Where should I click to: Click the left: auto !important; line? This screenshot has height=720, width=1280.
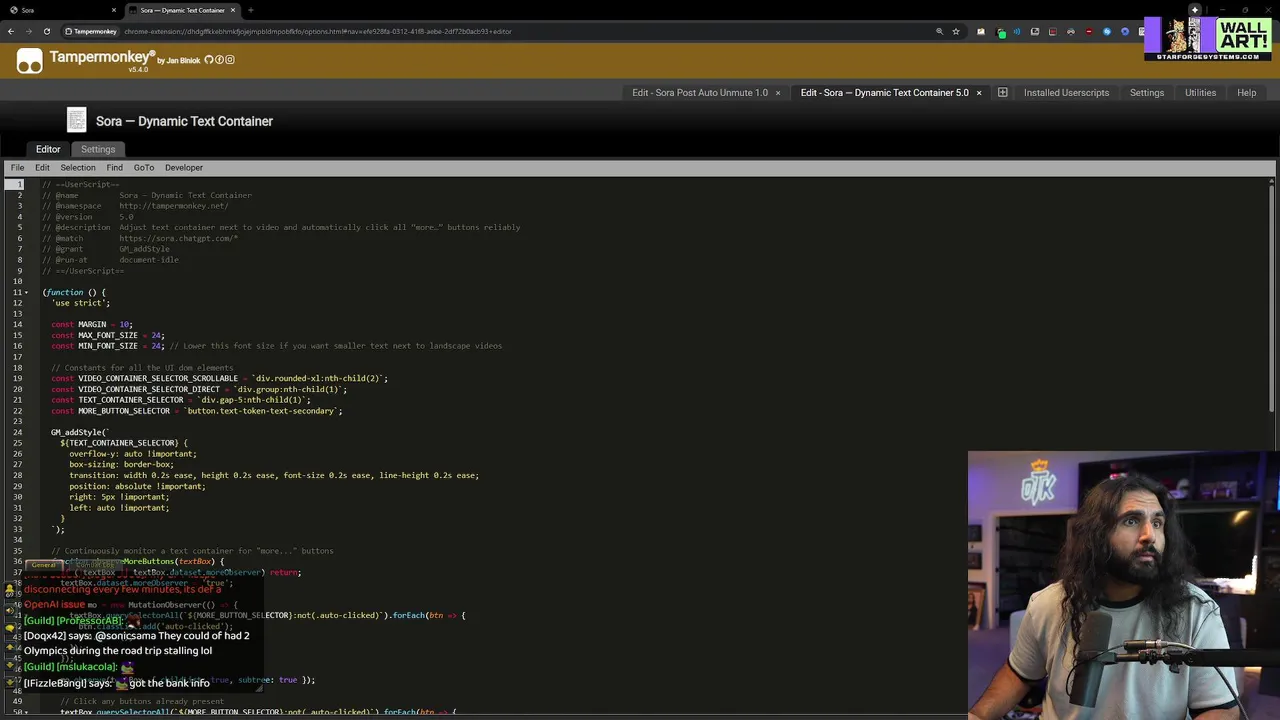(x=119, y=508)
